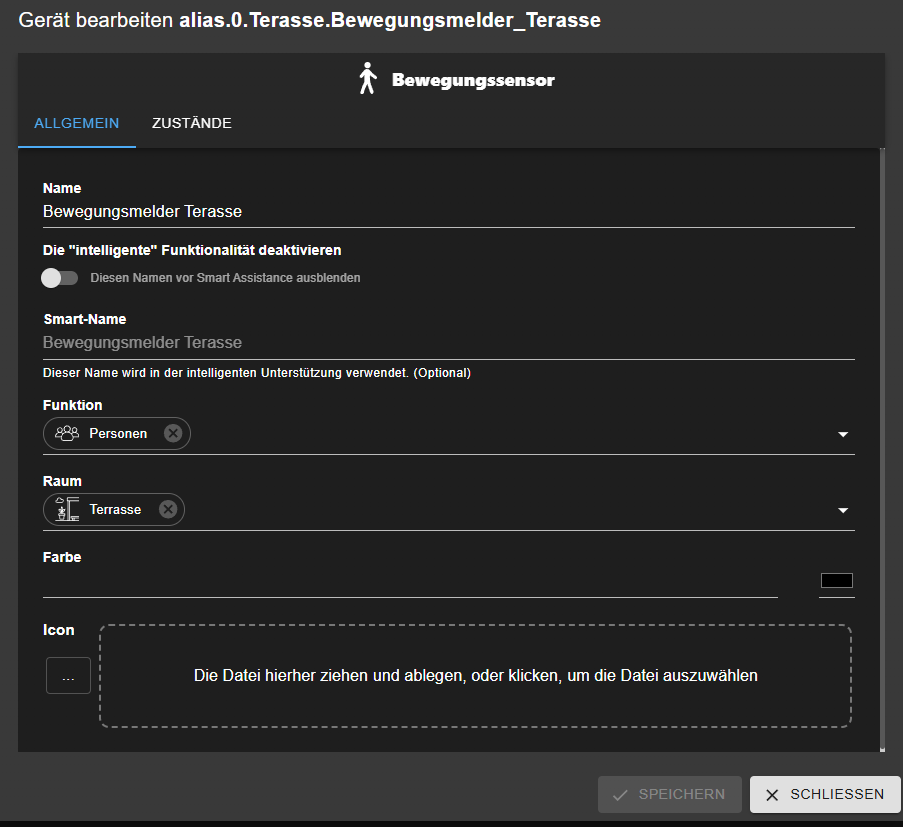
Task: Click the Schliessen button
Action: [x=825, y=794]
